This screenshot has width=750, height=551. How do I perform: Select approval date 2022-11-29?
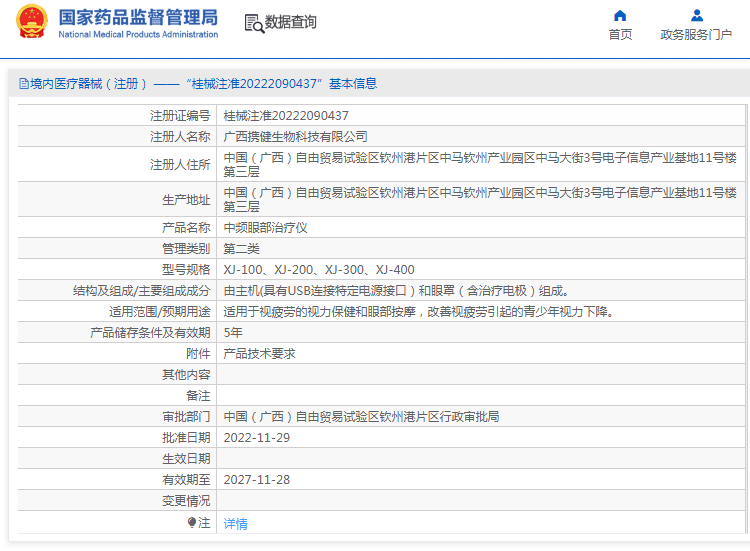coord(256,438)
